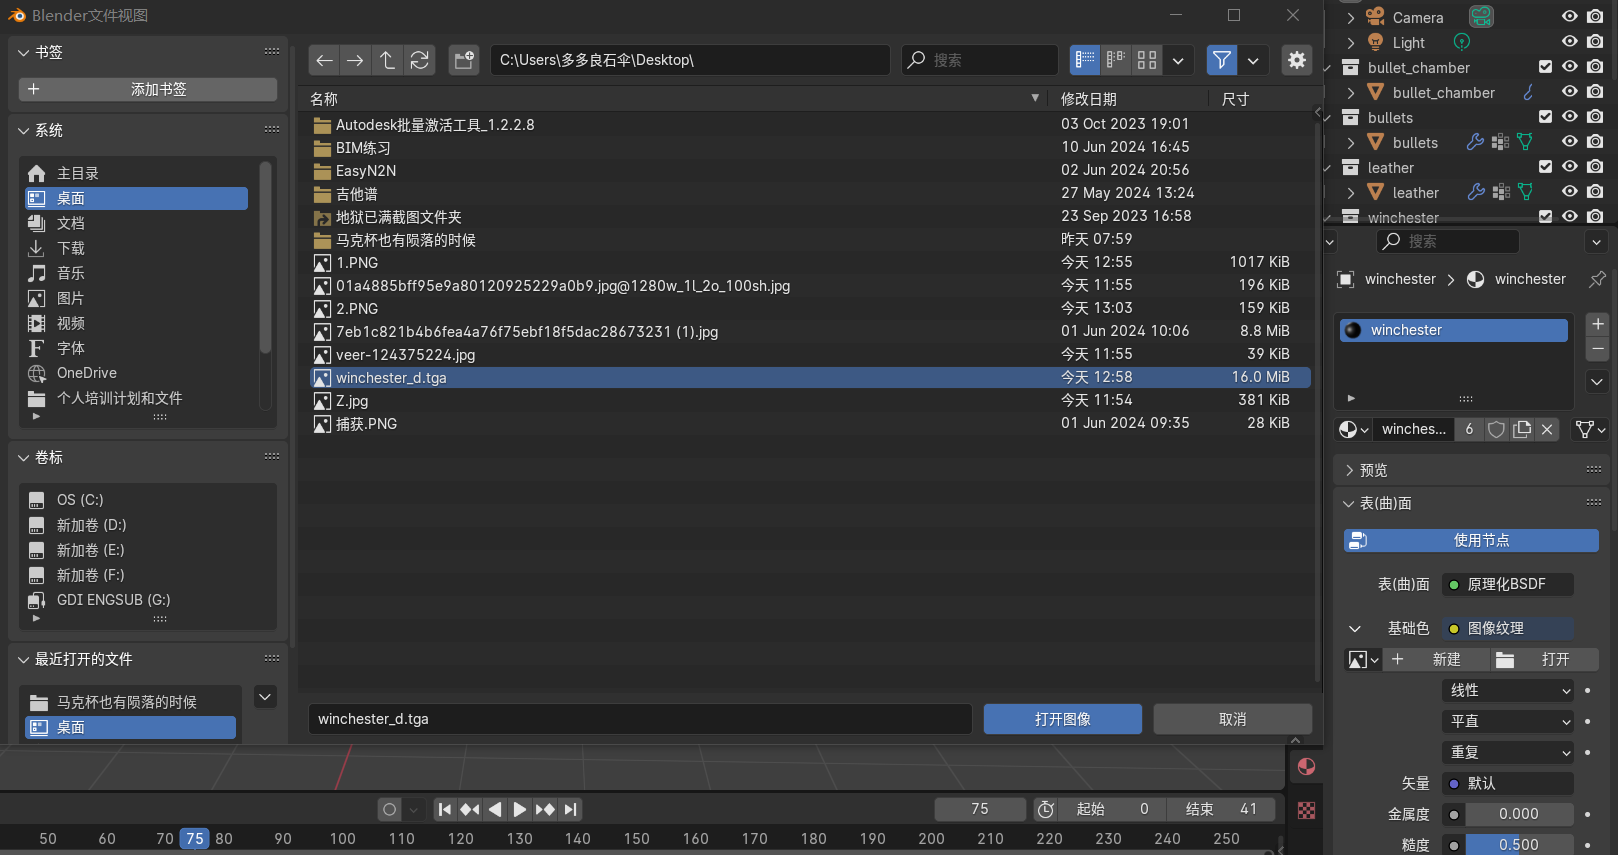Collapse the 系统 system panel

point(24,130)
